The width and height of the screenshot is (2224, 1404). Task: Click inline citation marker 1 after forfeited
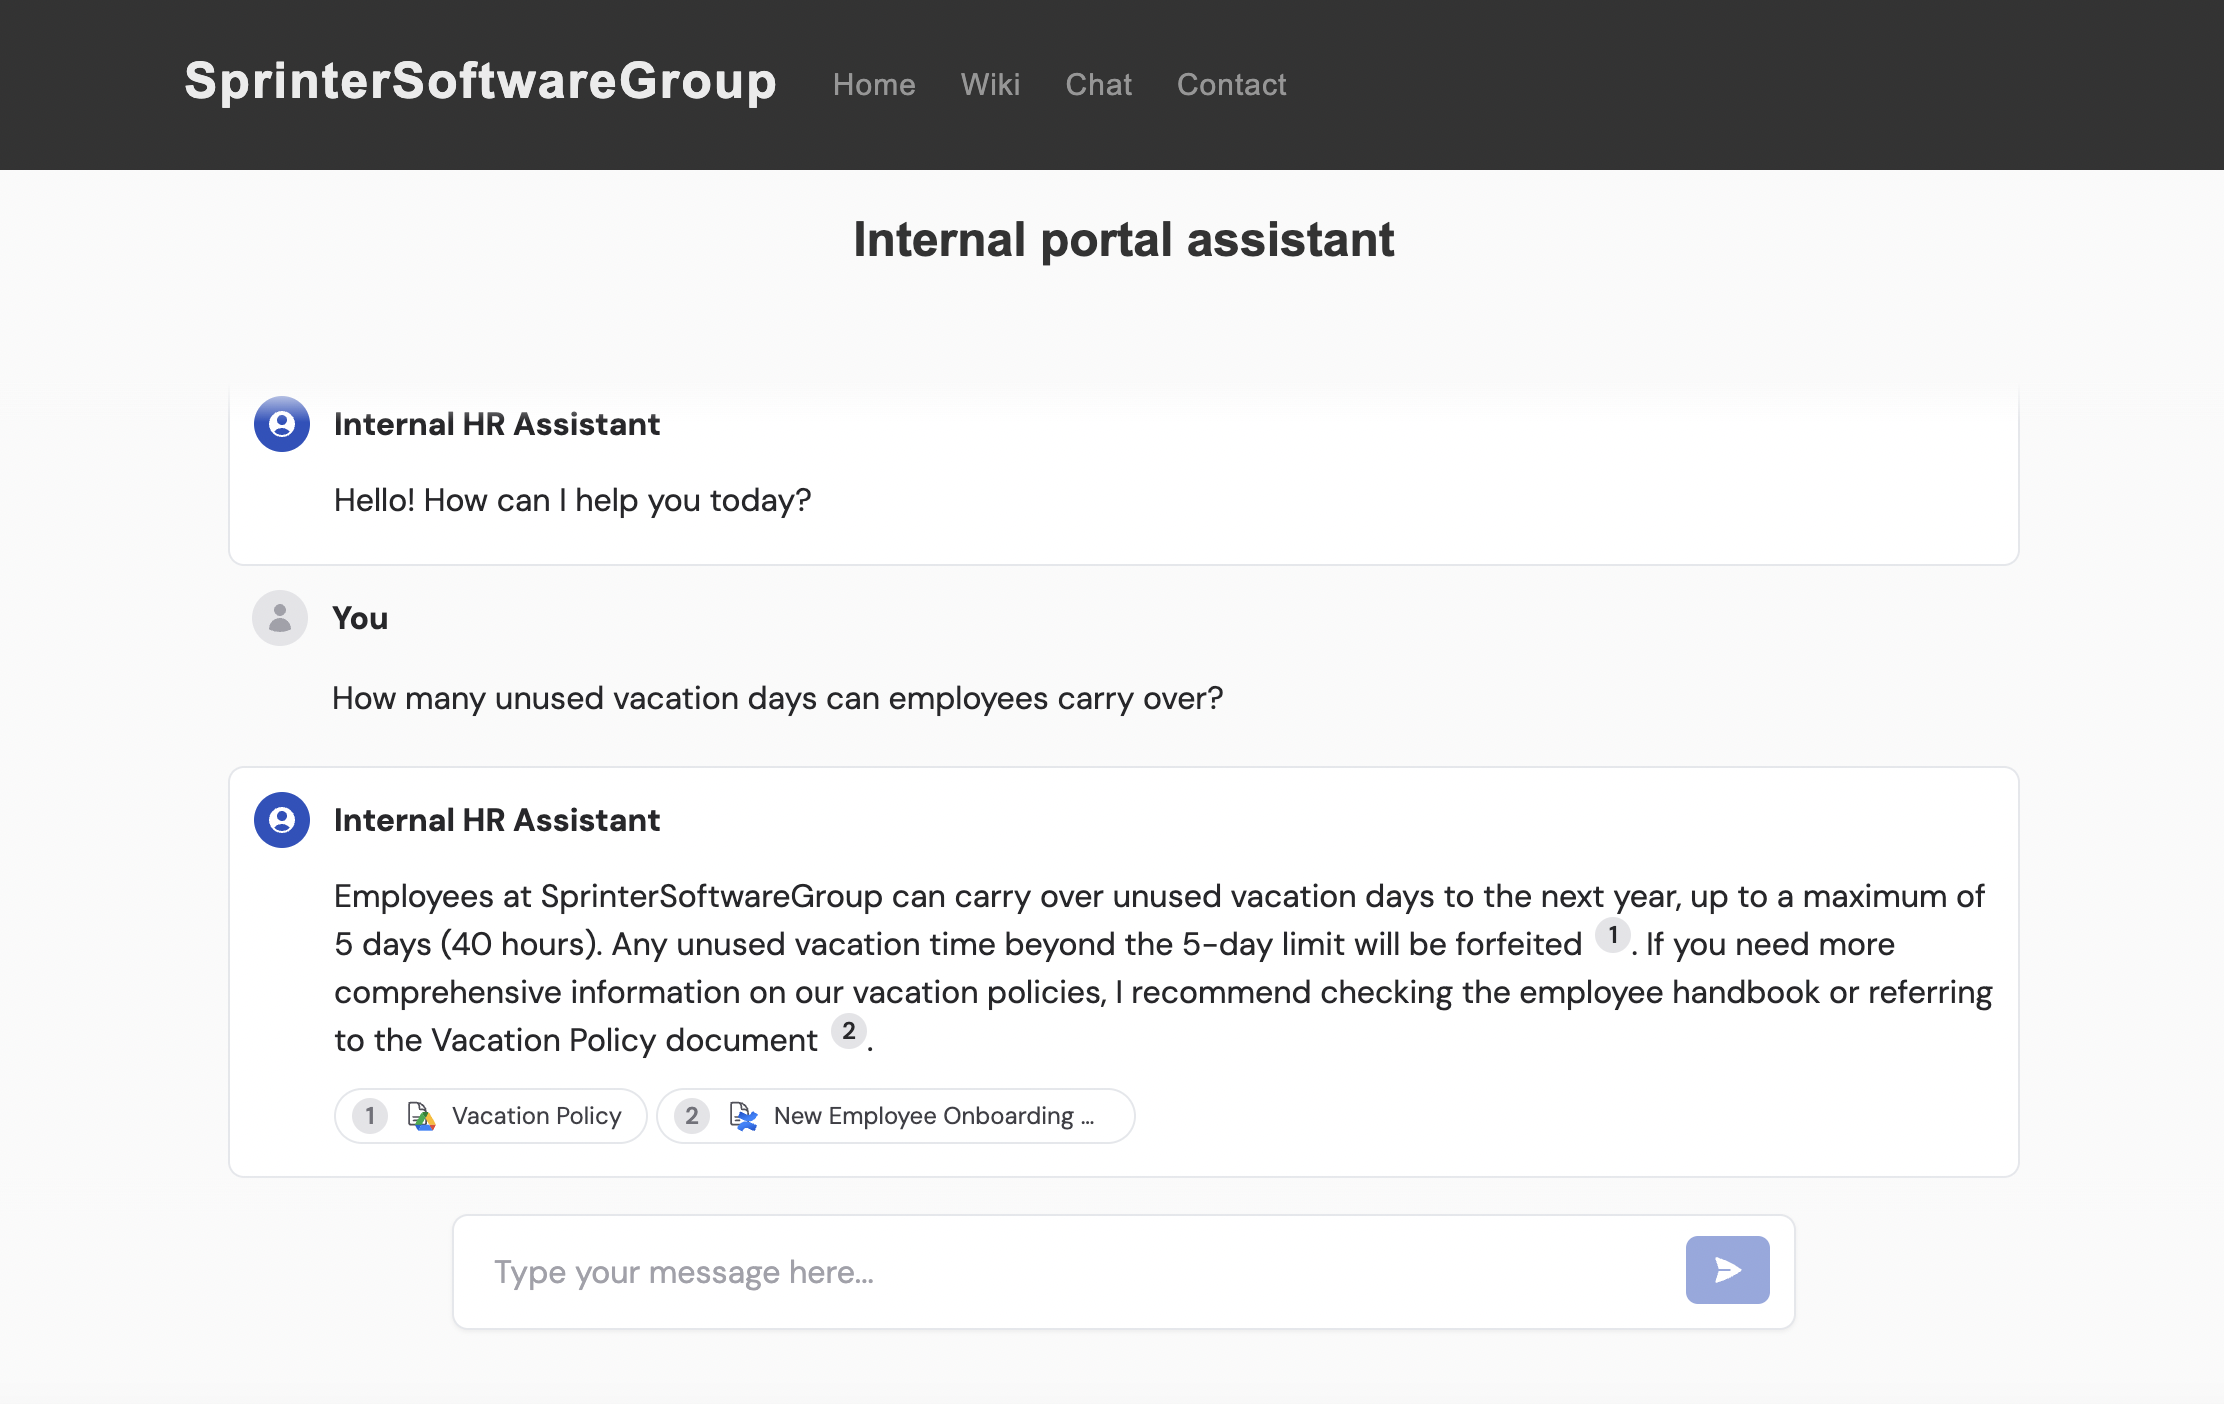tap(1614, 937)
